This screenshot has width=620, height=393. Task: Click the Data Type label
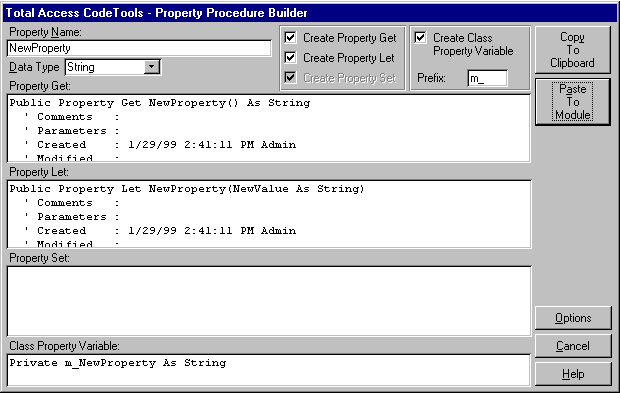click(34, 67)
